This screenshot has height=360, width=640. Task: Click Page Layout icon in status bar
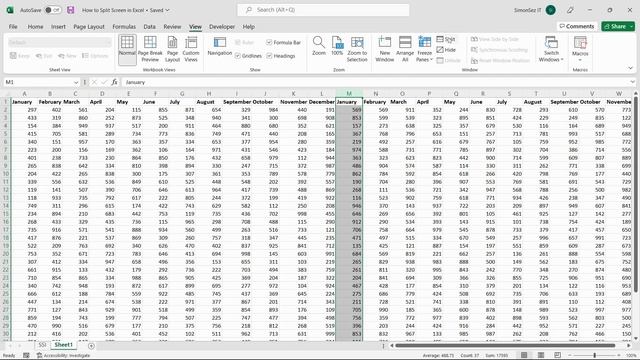(541, 355)
